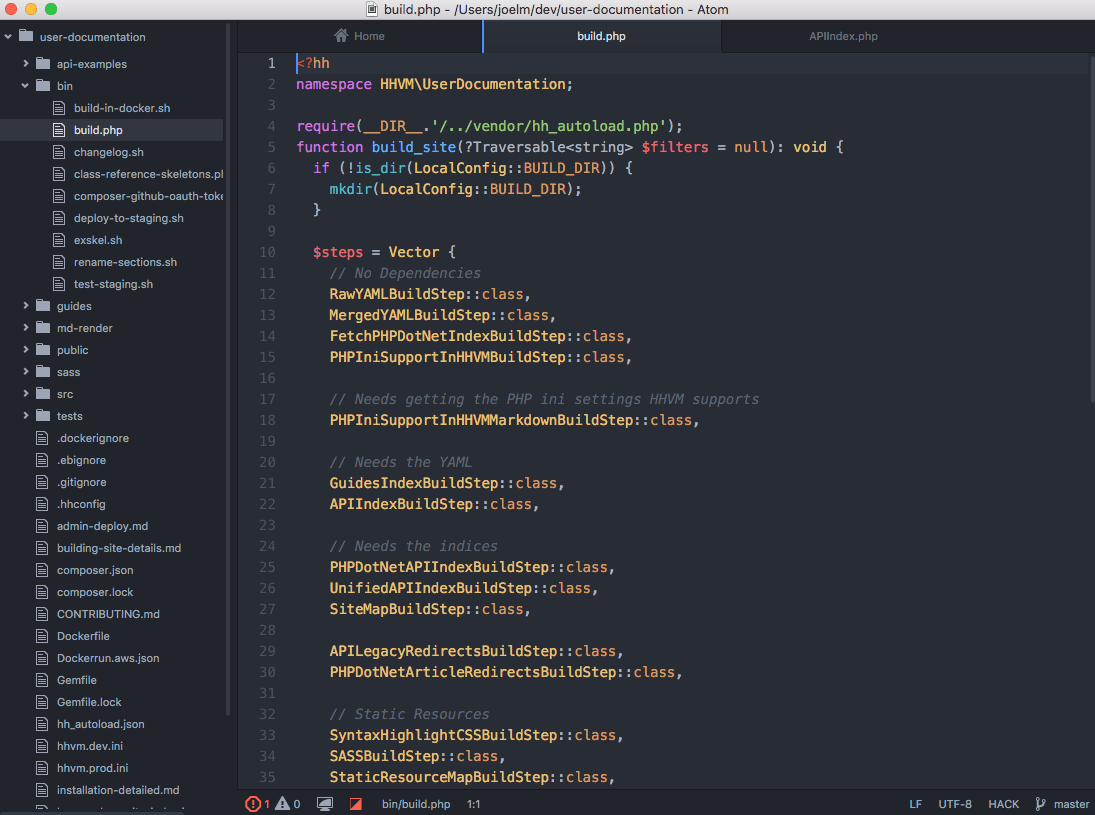Click the user-documentation root folder icon

coord(27,36)
